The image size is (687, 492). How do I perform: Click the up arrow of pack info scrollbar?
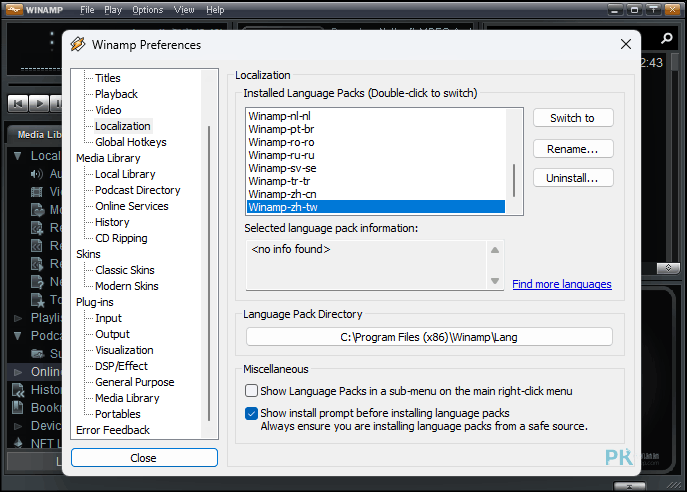[x=495, y=250]
